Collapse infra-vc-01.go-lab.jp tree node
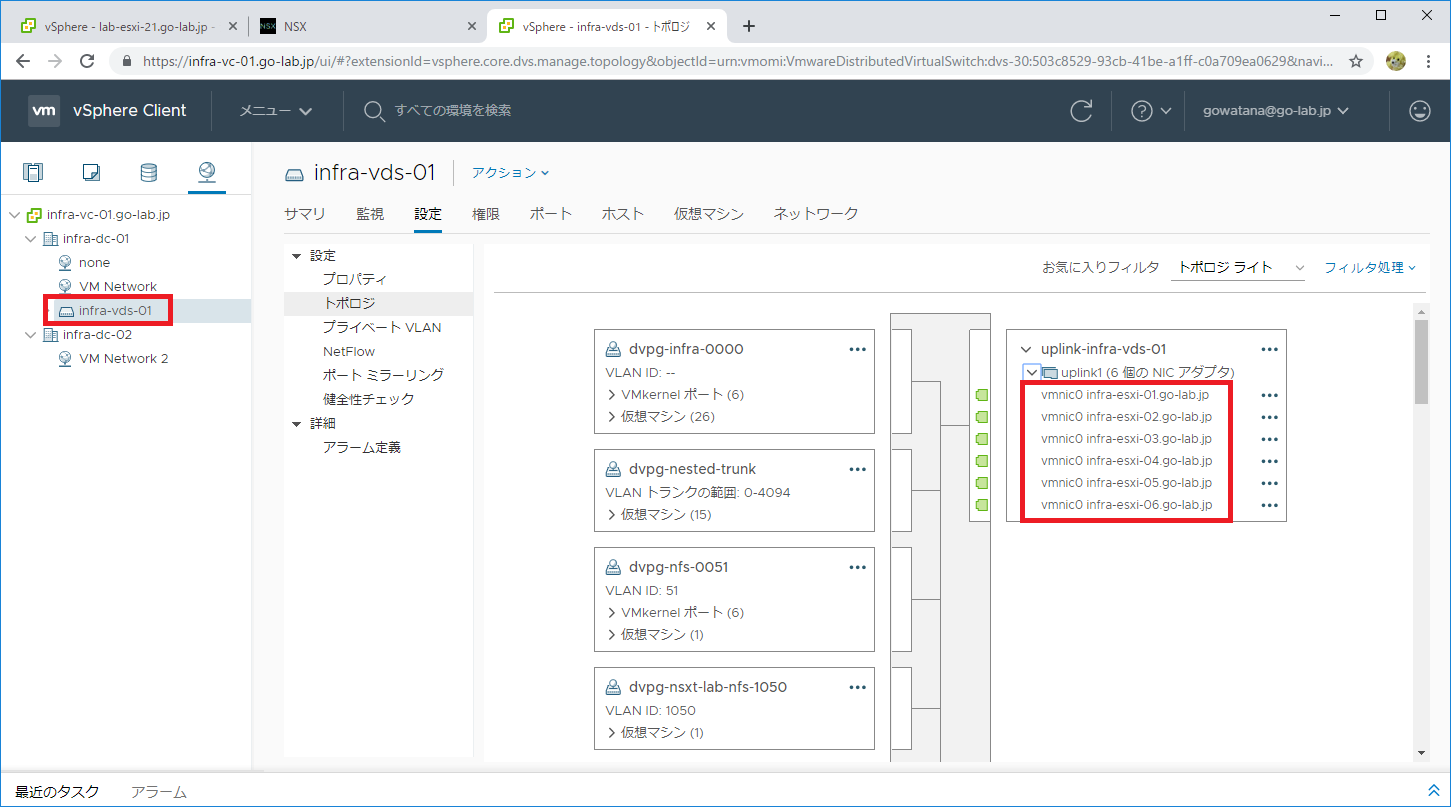1451x807 pixels. click(14, 215)
